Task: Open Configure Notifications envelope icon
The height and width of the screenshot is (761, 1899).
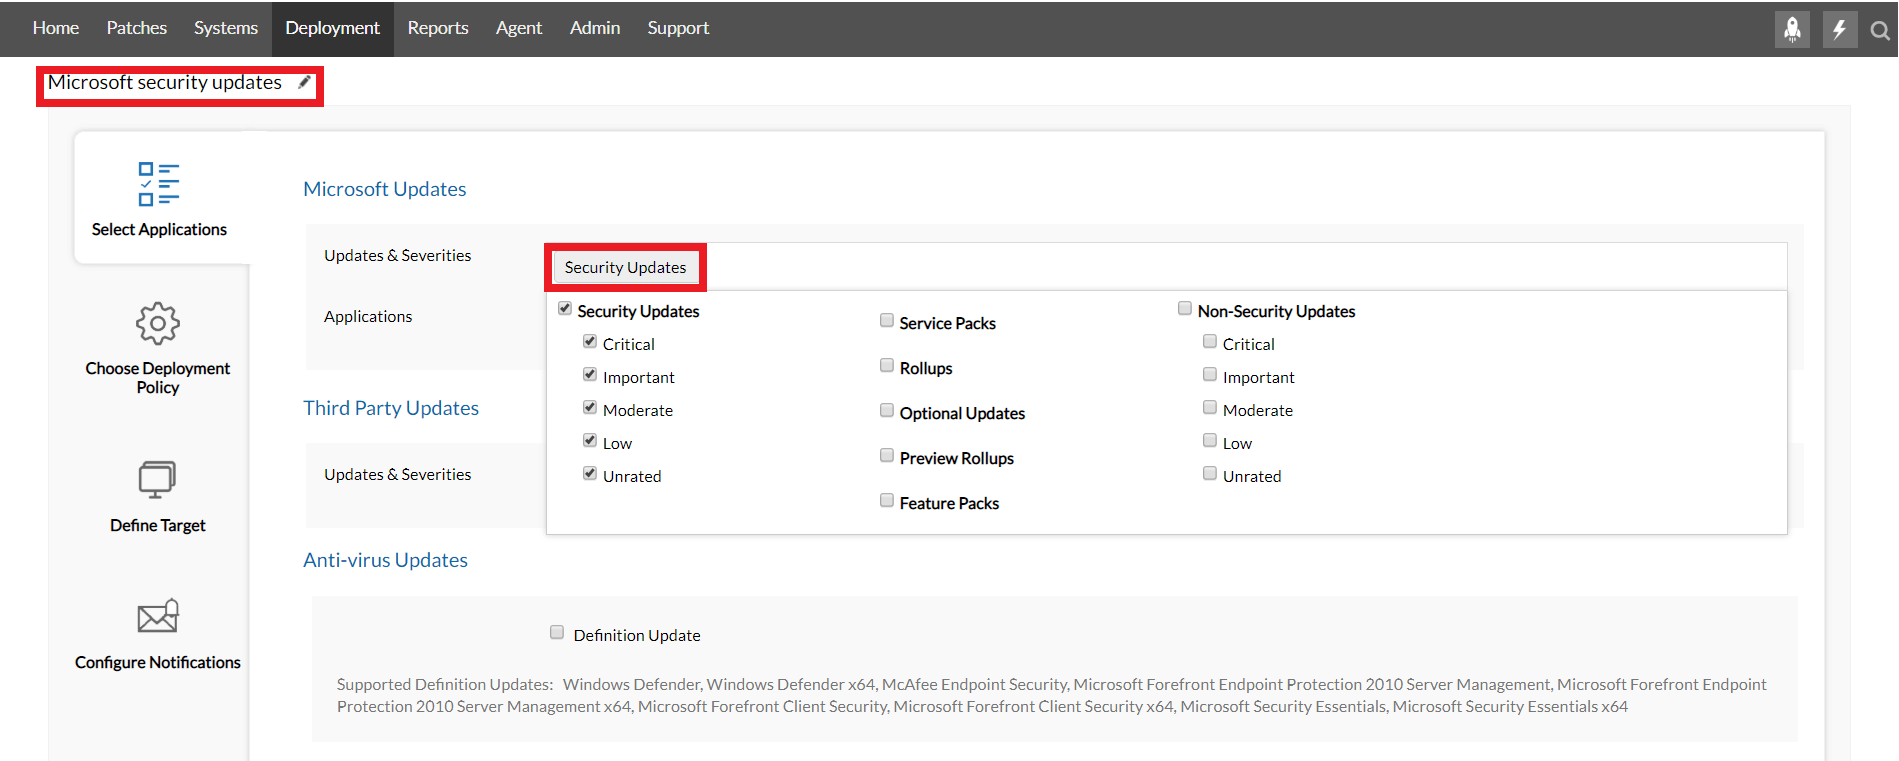Action: pyautogui.click(x=158, y=616)
